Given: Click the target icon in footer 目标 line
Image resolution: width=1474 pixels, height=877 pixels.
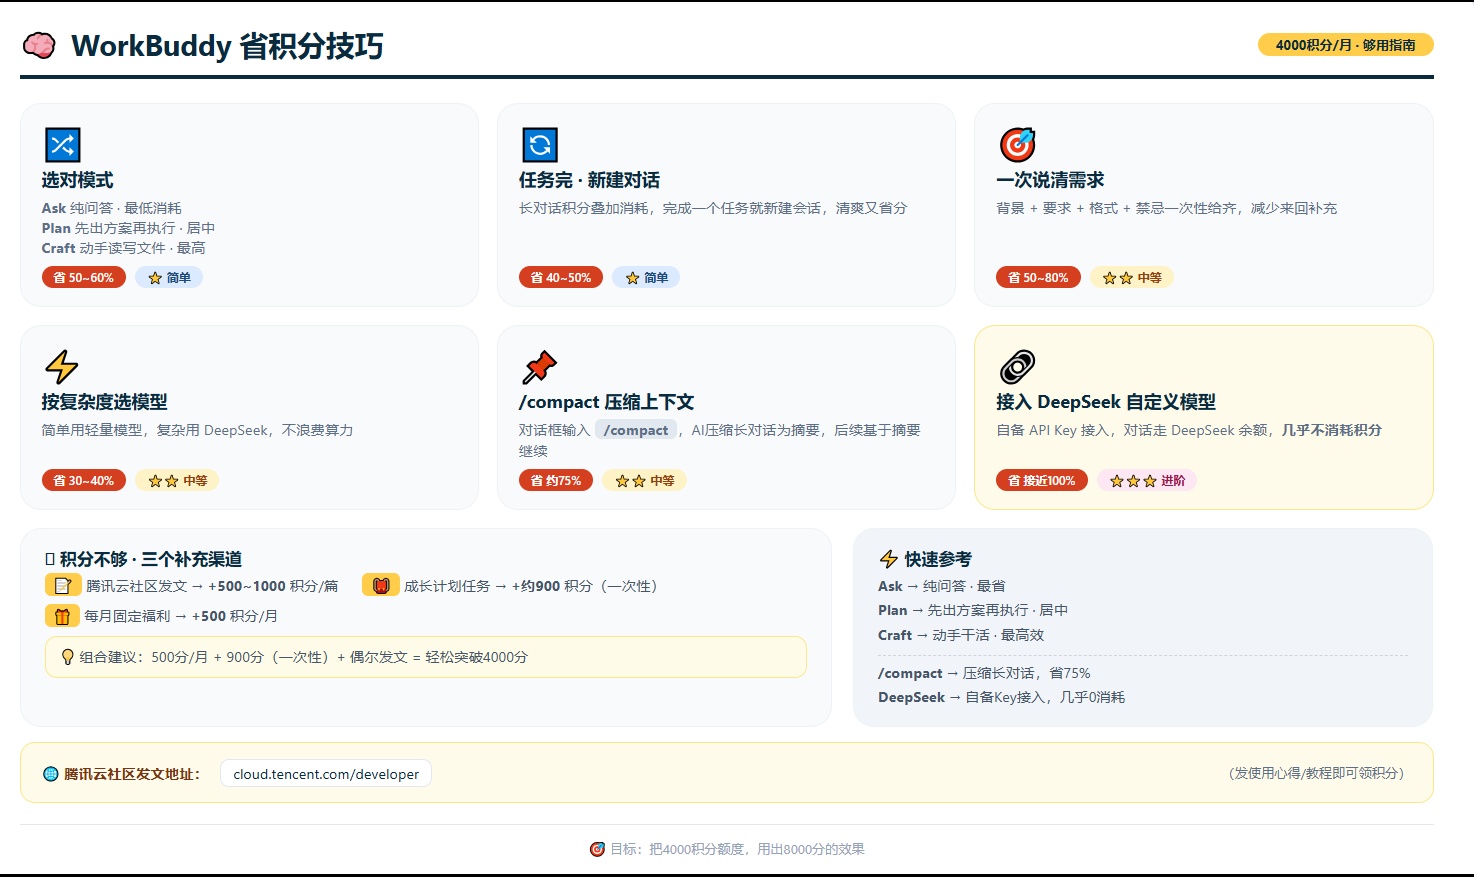Looking at the screenshot, I should tap(597, 849).
